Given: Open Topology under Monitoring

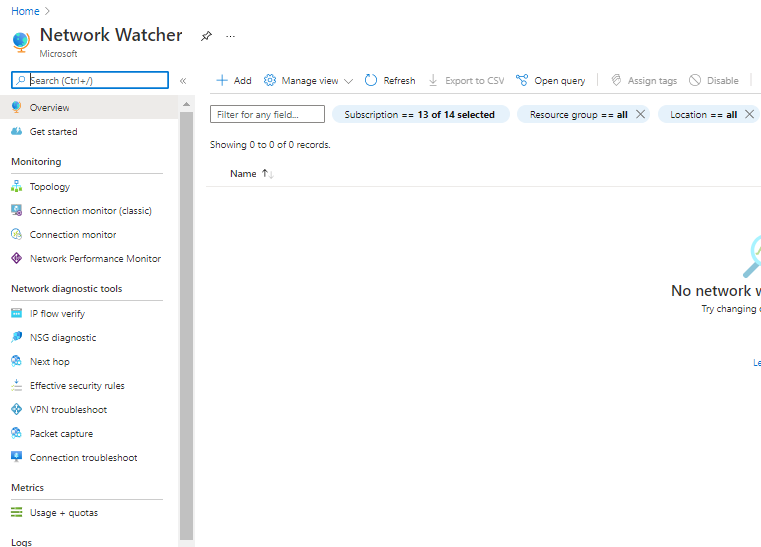Looking at the screenshot, I should [50, 187].
